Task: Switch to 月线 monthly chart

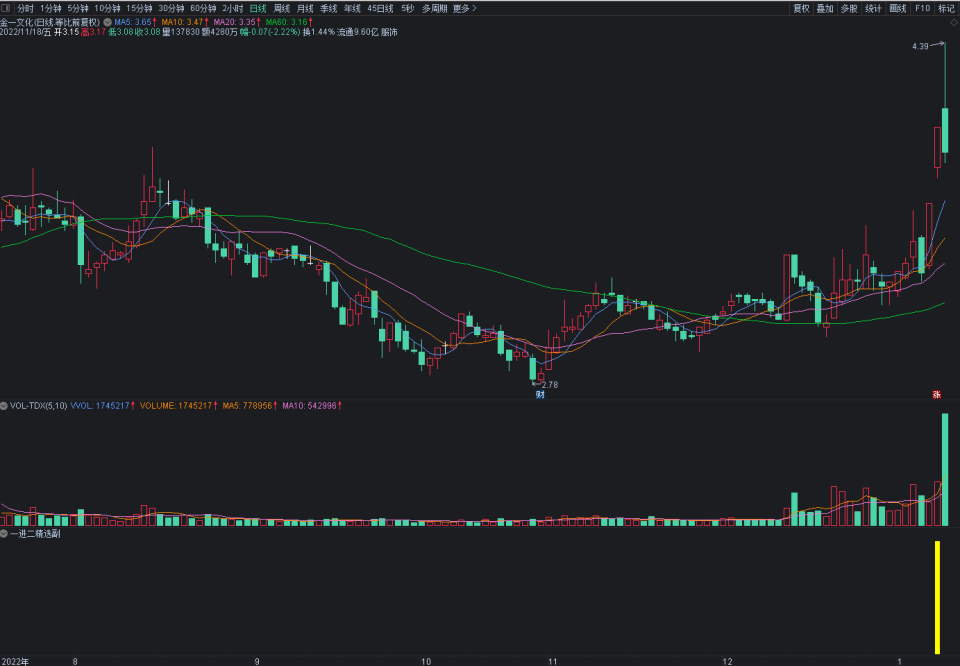Action: [305, 9]
